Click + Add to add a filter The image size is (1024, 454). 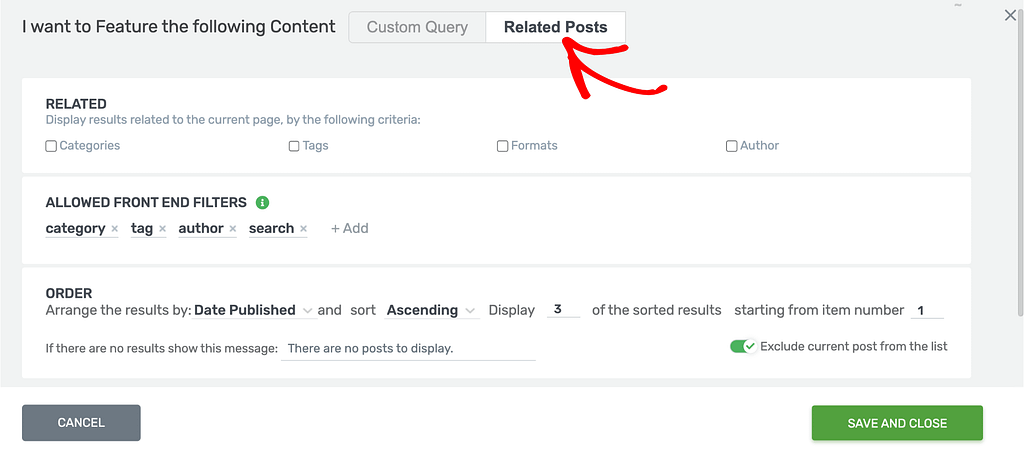(349, 229)
